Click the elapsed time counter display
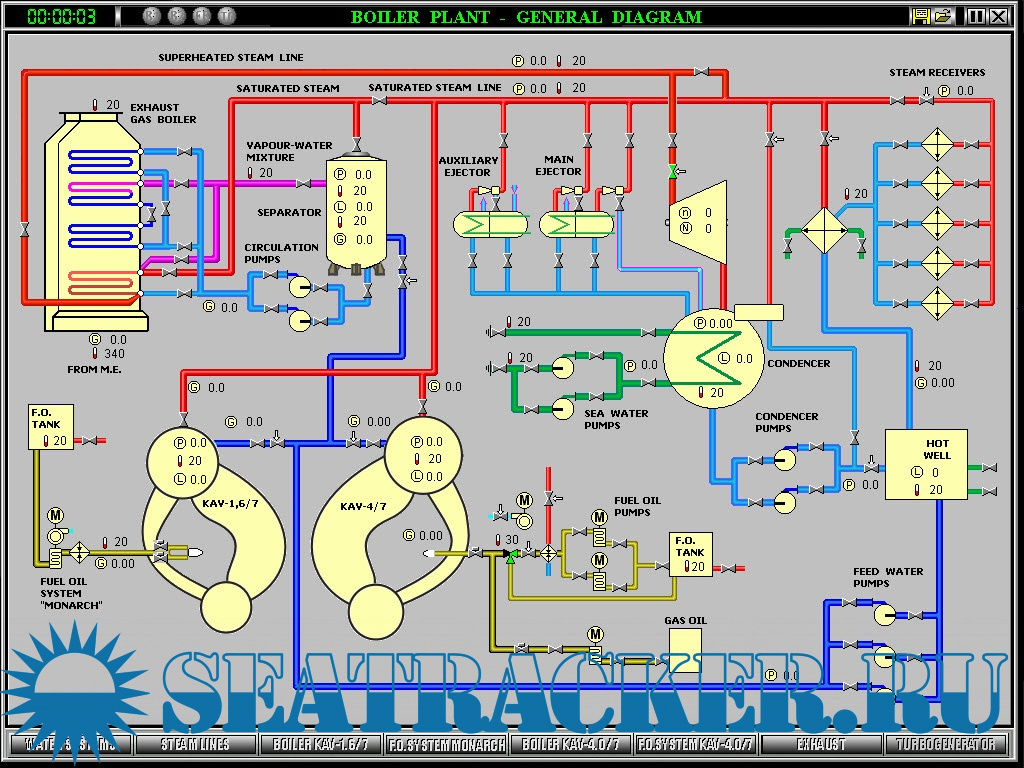This screenshot has height=768, width=1024. [x=62, y=16]
